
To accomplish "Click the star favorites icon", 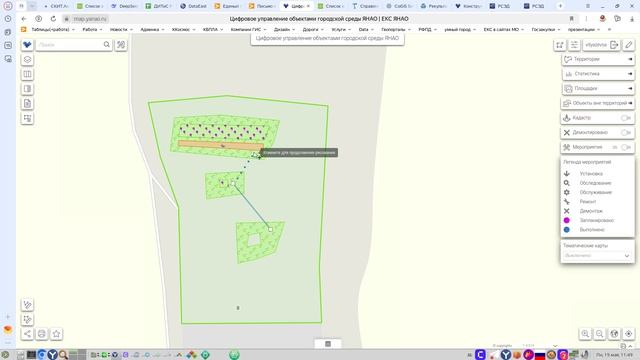I will tap(56, 334).
